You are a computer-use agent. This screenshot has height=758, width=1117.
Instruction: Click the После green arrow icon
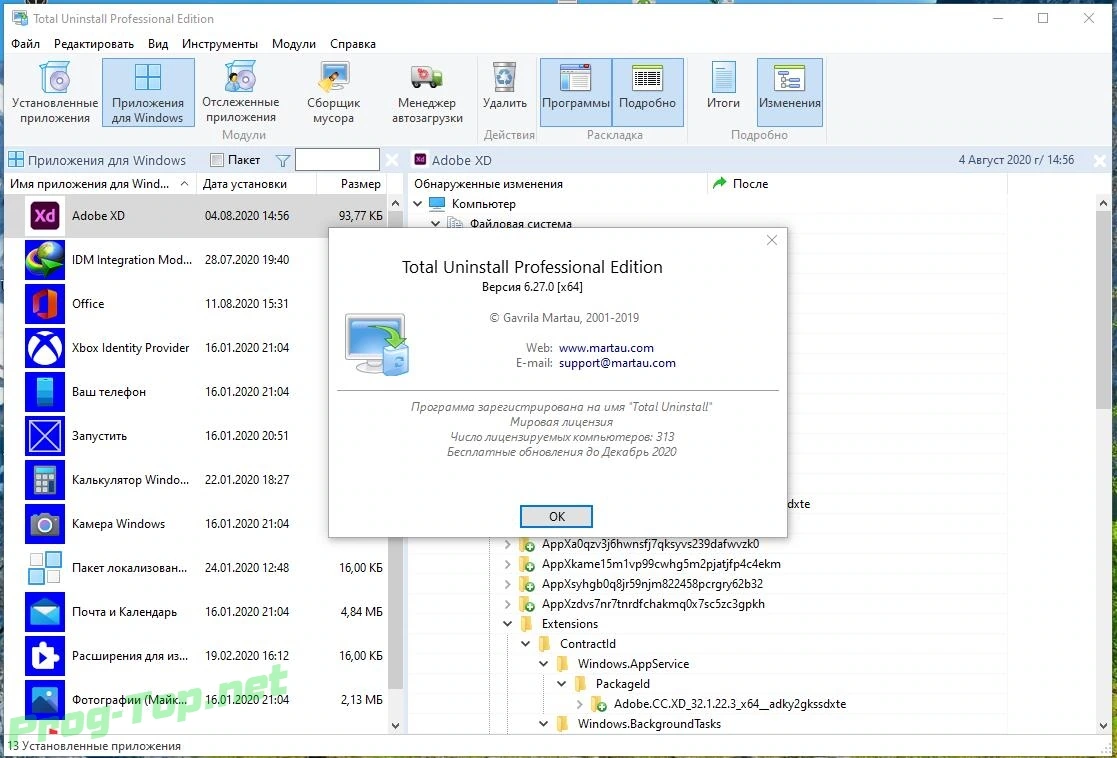click(719, 184)
